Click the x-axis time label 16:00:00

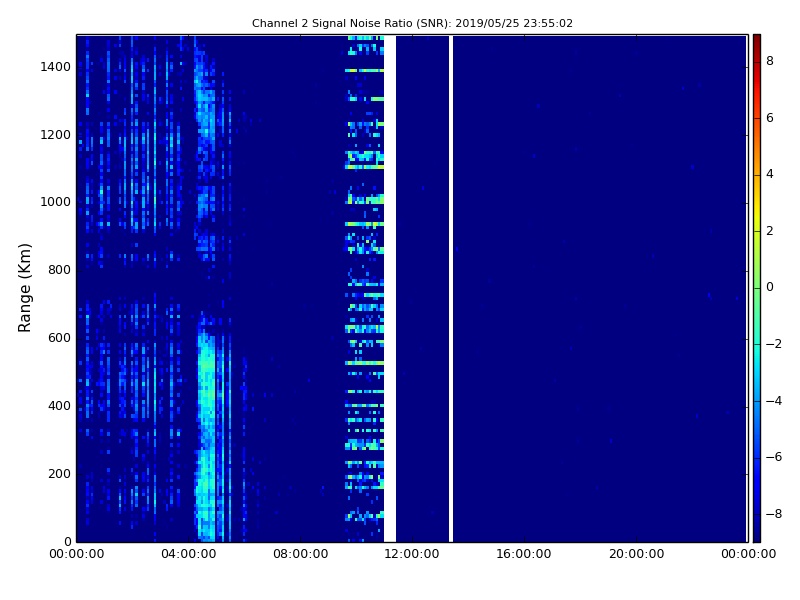tap(524, 554)
